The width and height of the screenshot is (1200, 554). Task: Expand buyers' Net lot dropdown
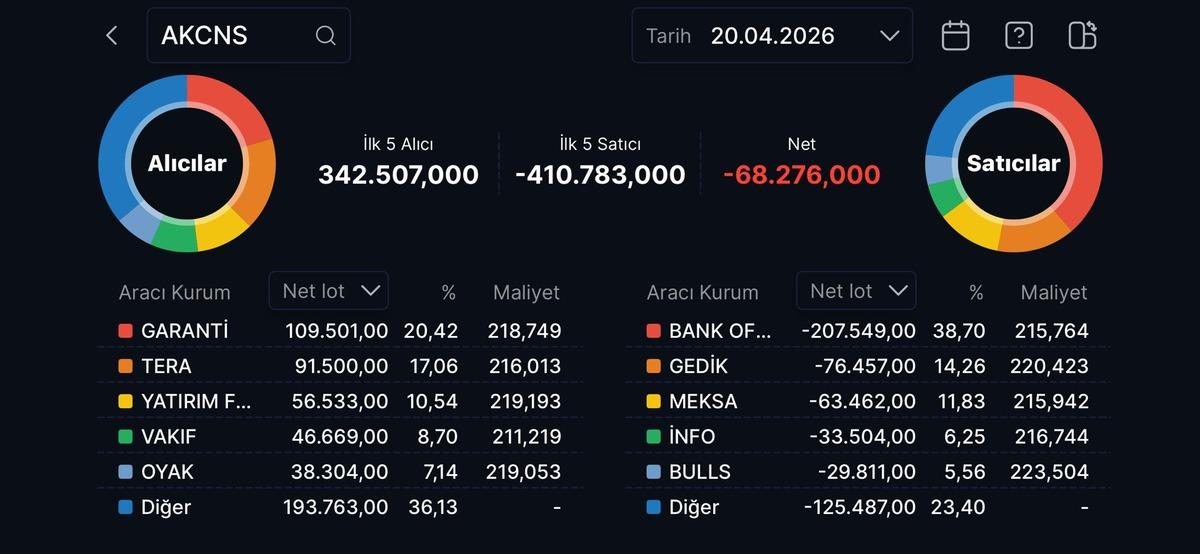pyautogui.click(x=329, y=291)
